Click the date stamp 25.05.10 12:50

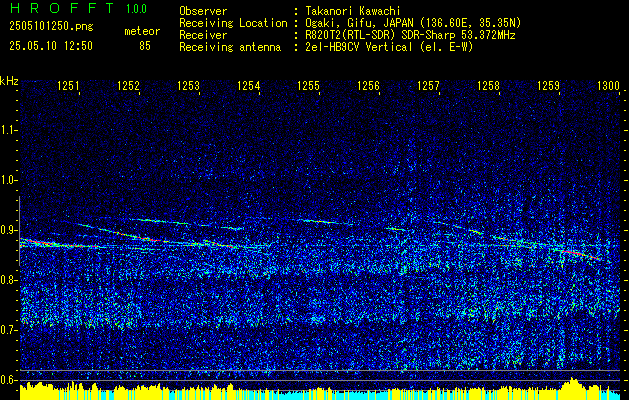click(x=51, y=46)
